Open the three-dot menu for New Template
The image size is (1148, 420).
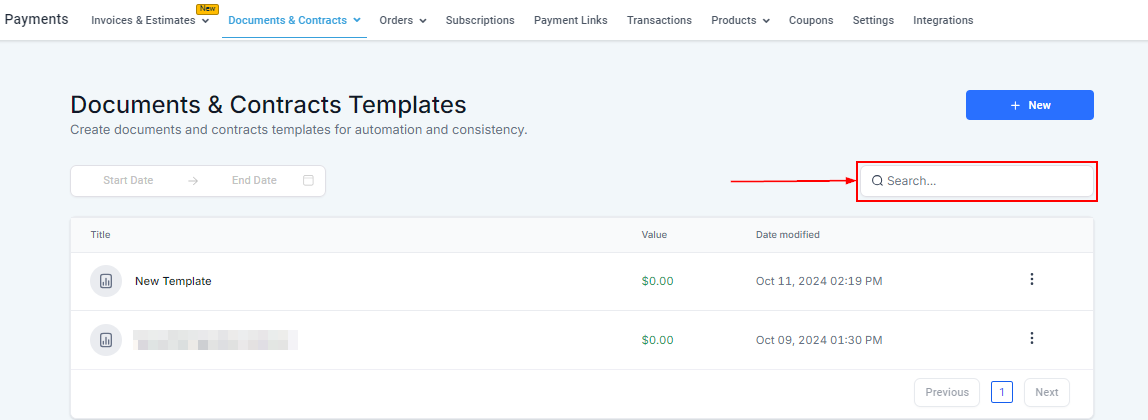coord(1032,280)
